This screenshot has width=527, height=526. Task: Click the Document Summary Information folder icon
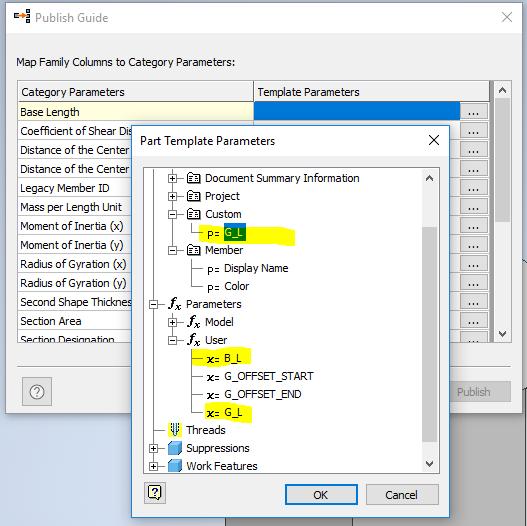tap(194, 178)
